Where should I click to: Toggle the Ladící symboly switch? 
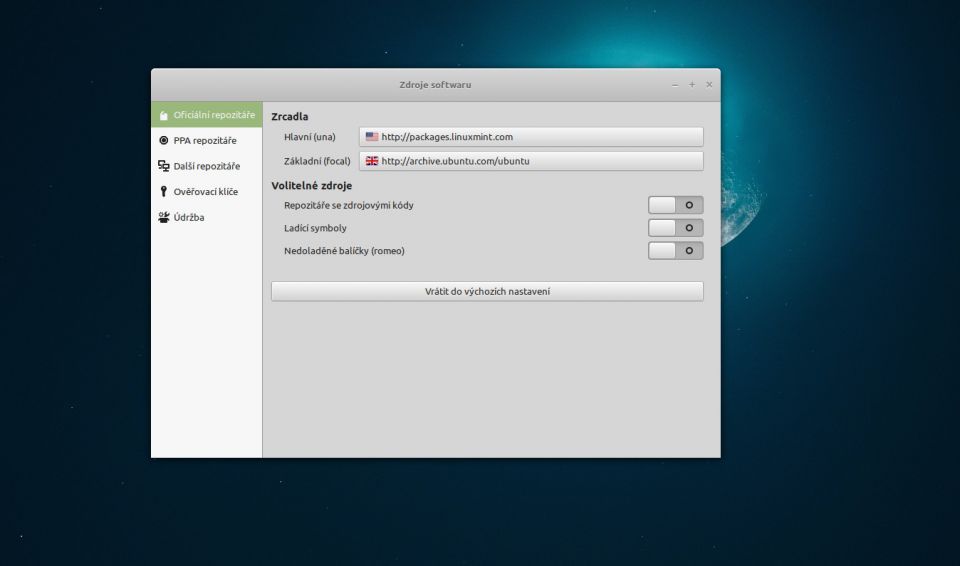(675, 228)
